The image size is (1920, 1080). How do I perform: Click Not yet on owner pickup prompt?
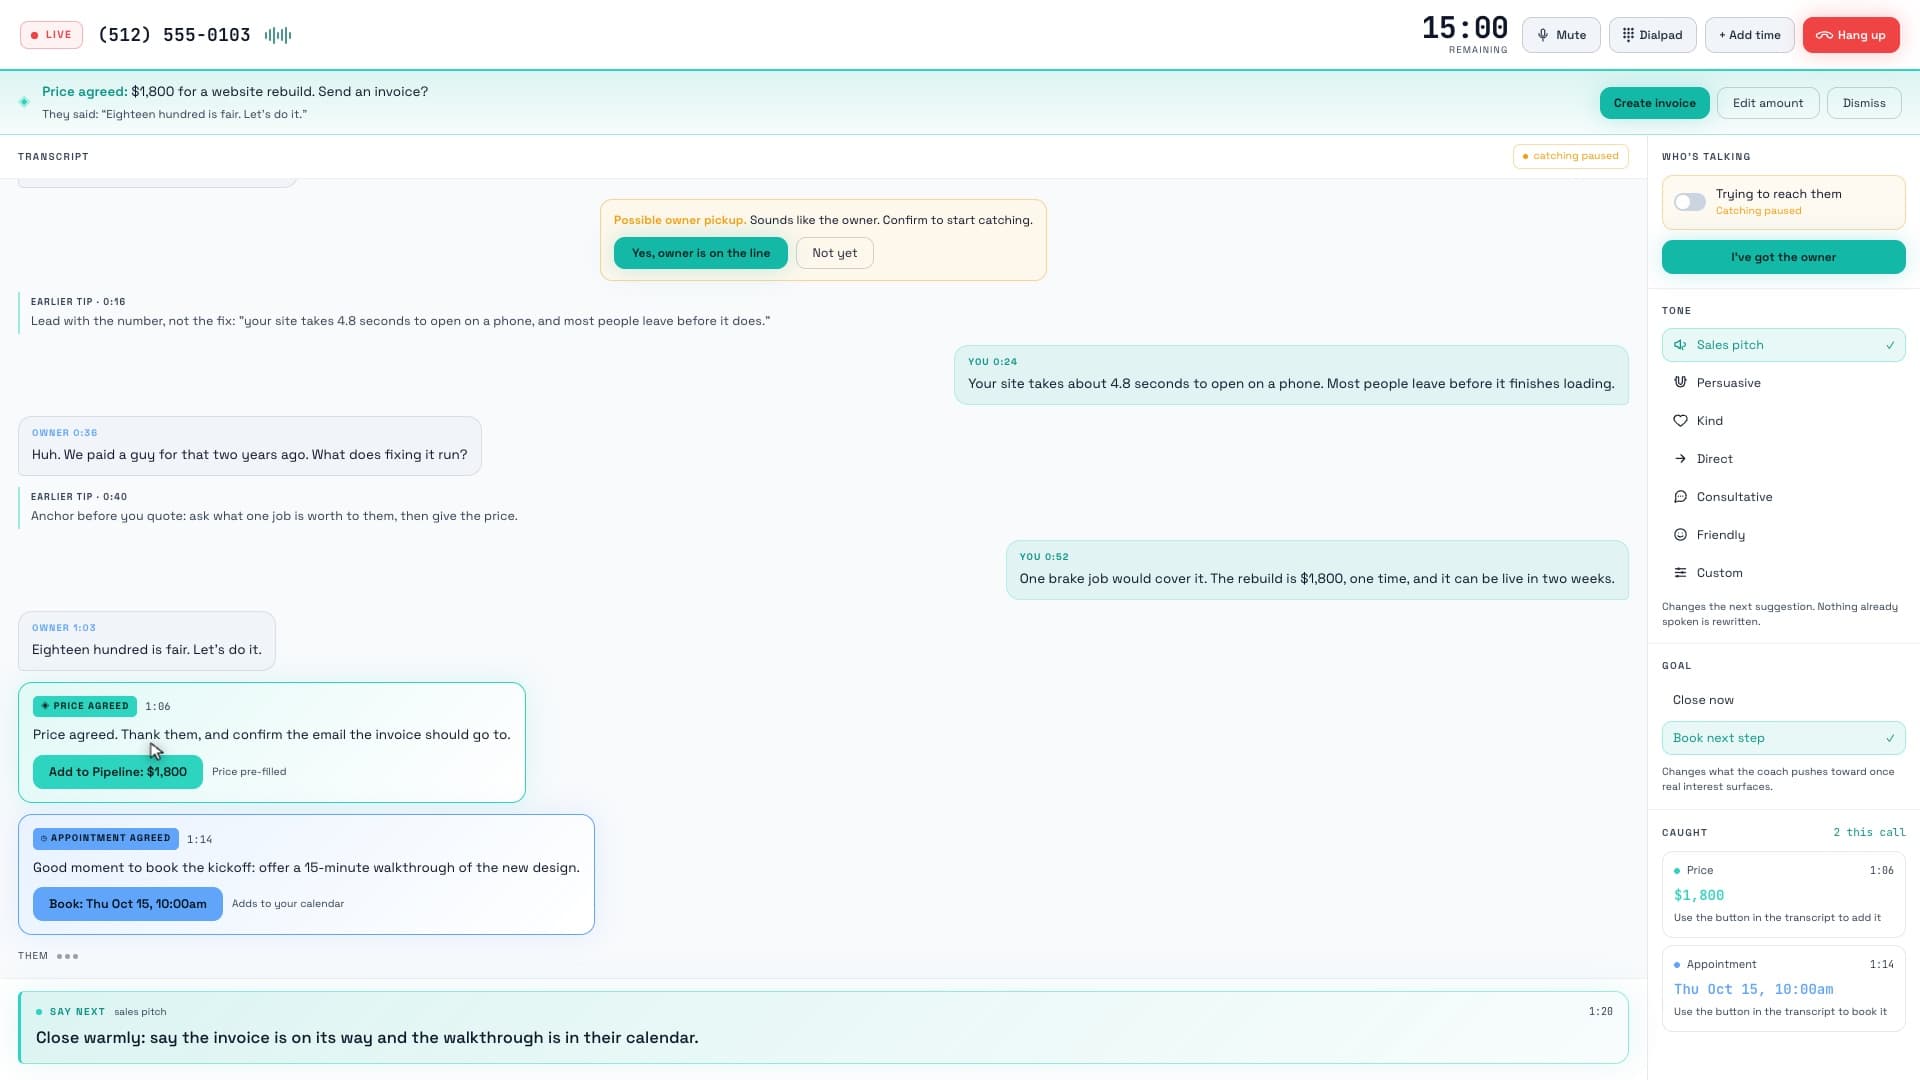[x=834, y=253]
